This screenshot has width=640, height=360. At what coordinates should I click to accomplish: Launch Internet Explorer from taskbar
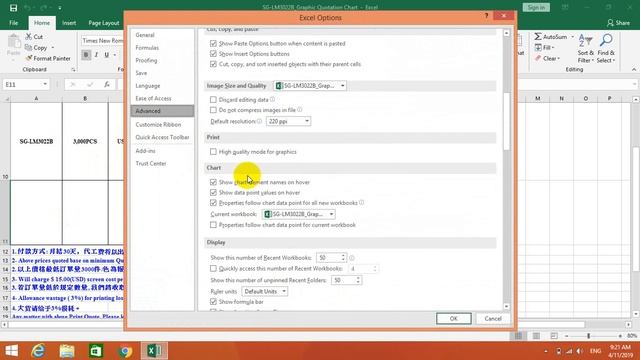tap(38, 351)
